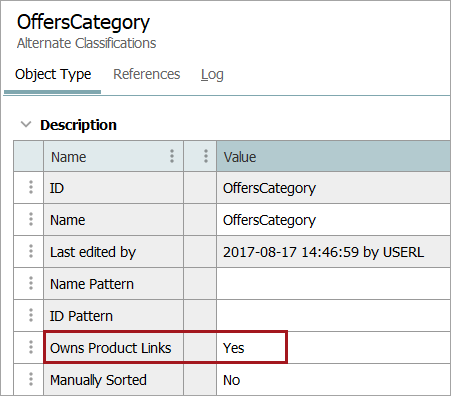
Task: Select the Name value OffersCategory cell
Action: (333, 220)
